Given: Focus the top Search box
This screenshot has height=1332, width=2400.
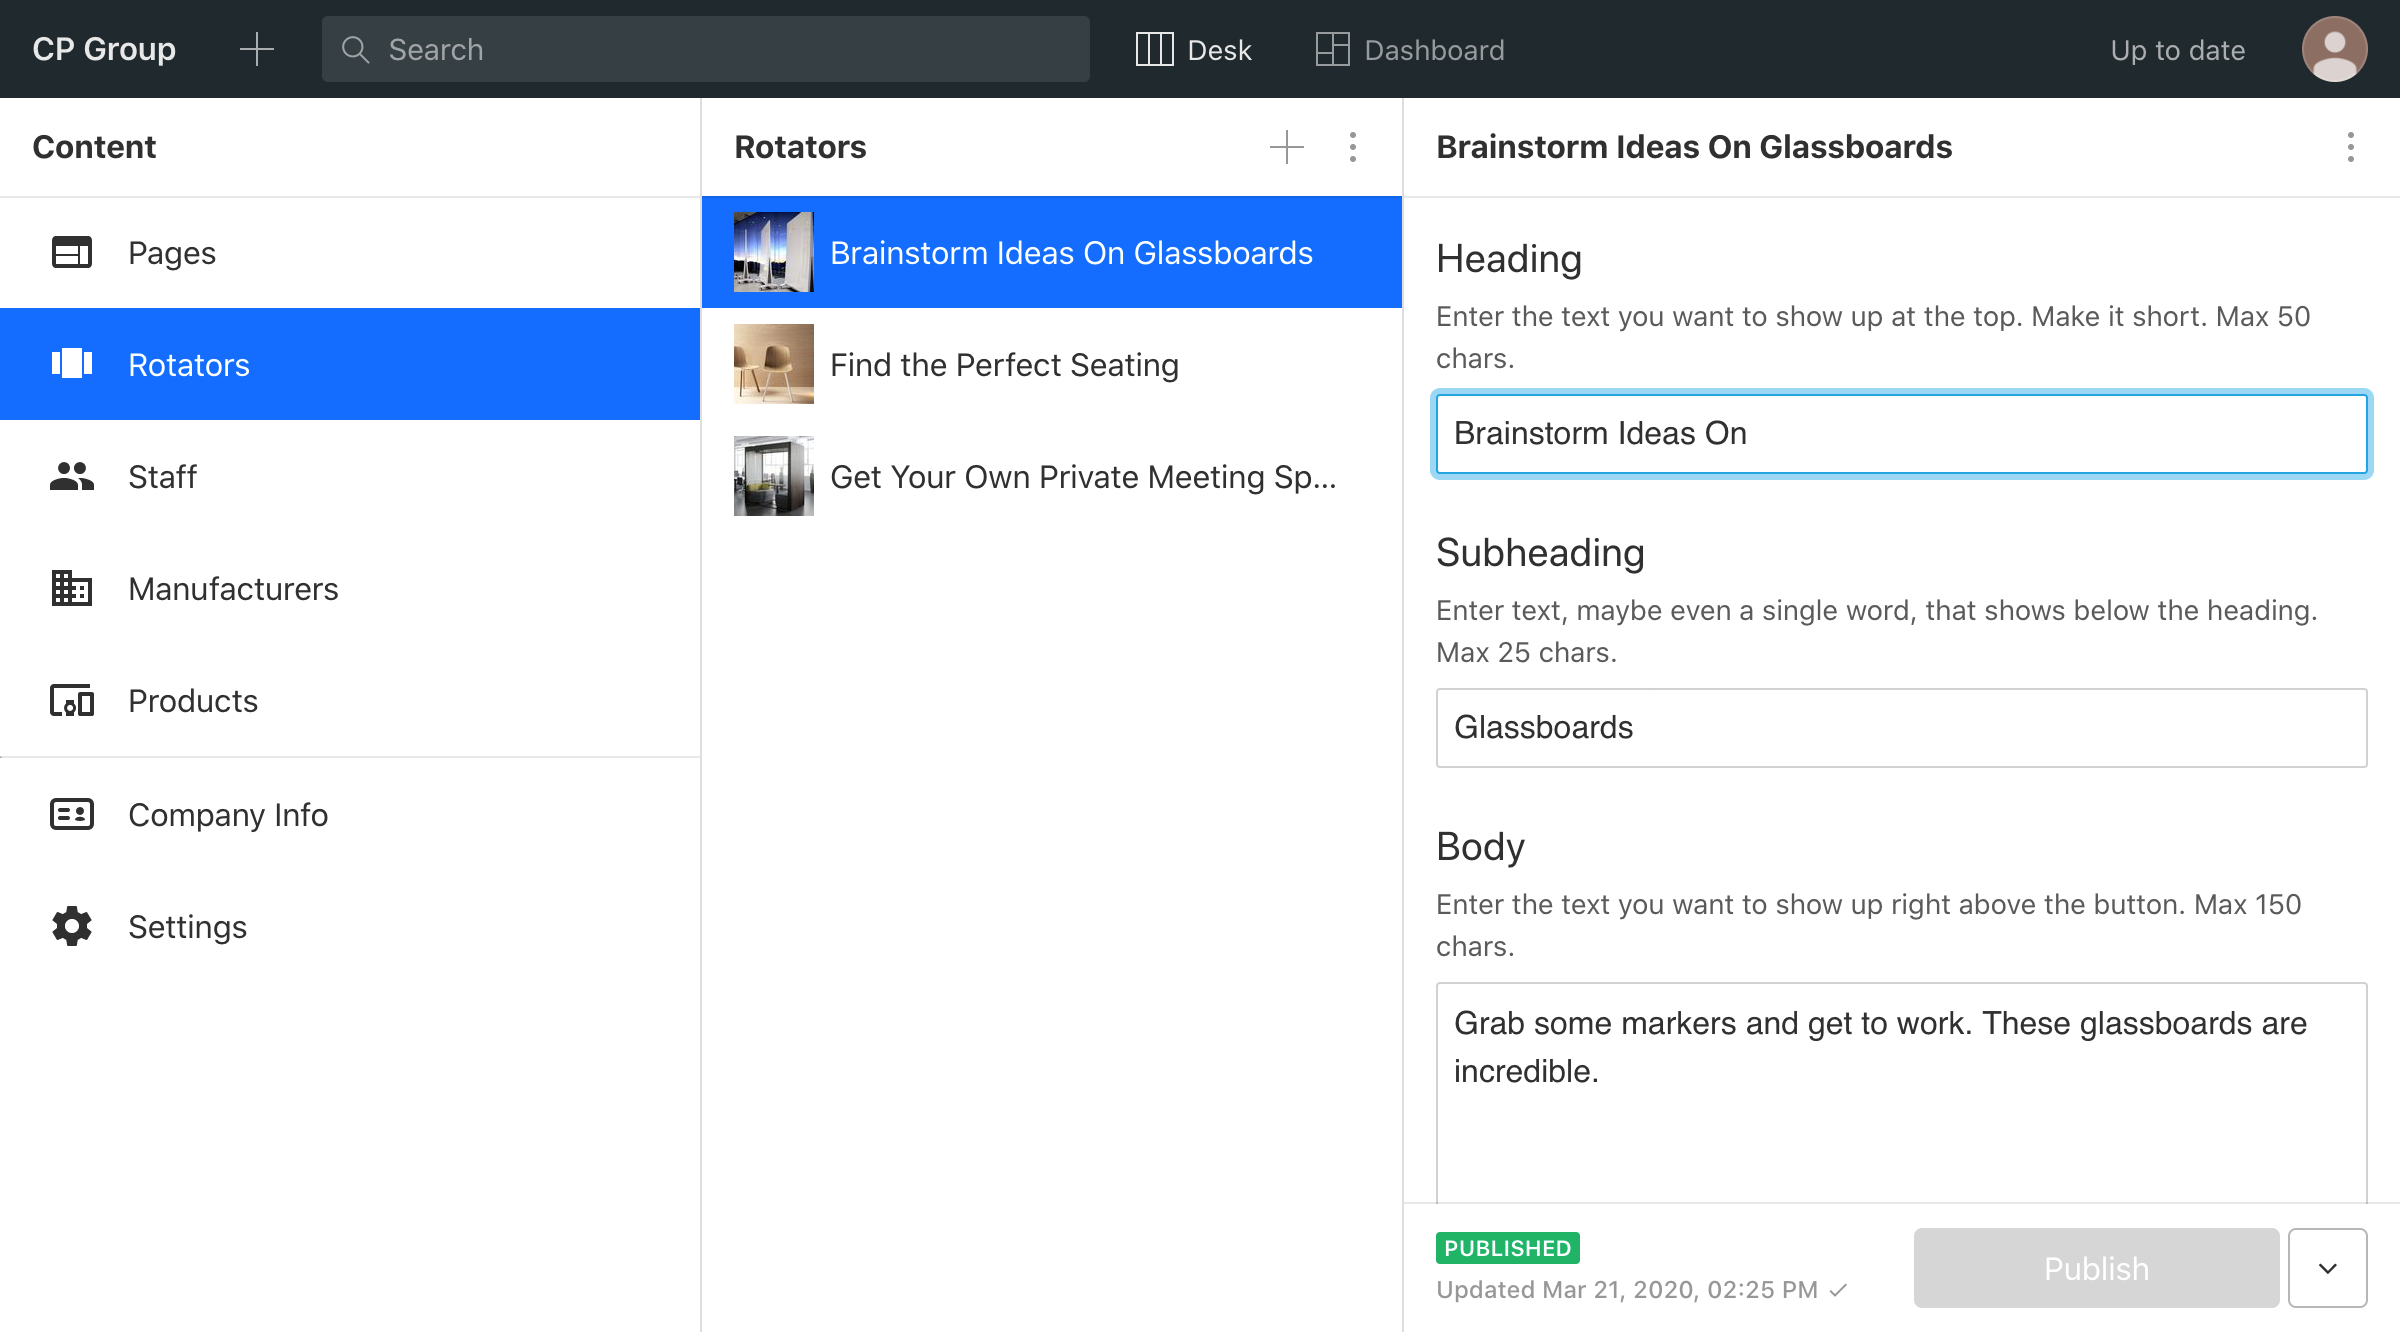Looking at the screenshot, I should [x=706, y=49].
